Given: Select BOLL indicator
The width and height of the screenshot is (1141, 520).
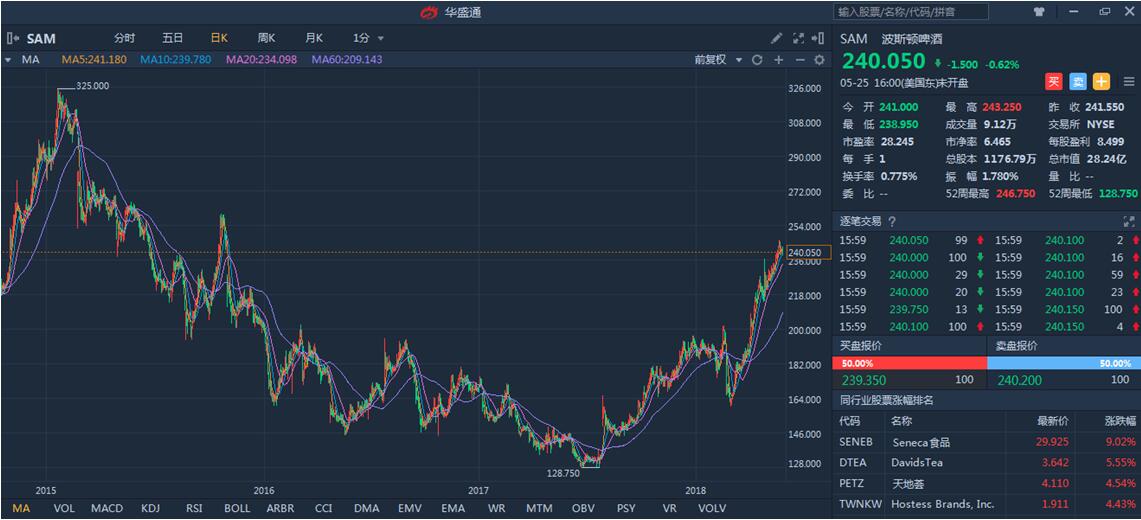Looking at the screenshot, I should pyautogui.click(x=237, y=508).
